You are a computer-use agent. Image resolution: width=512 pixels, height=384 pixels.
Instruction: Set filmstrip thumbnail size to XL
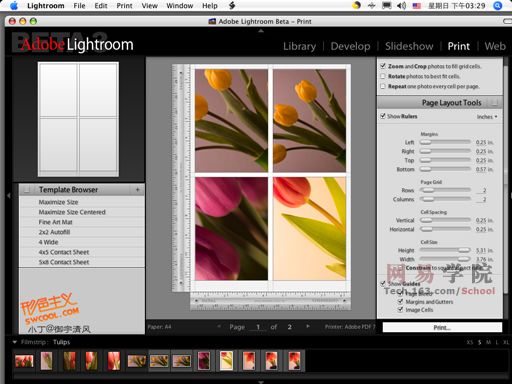[x=506, y=342]
